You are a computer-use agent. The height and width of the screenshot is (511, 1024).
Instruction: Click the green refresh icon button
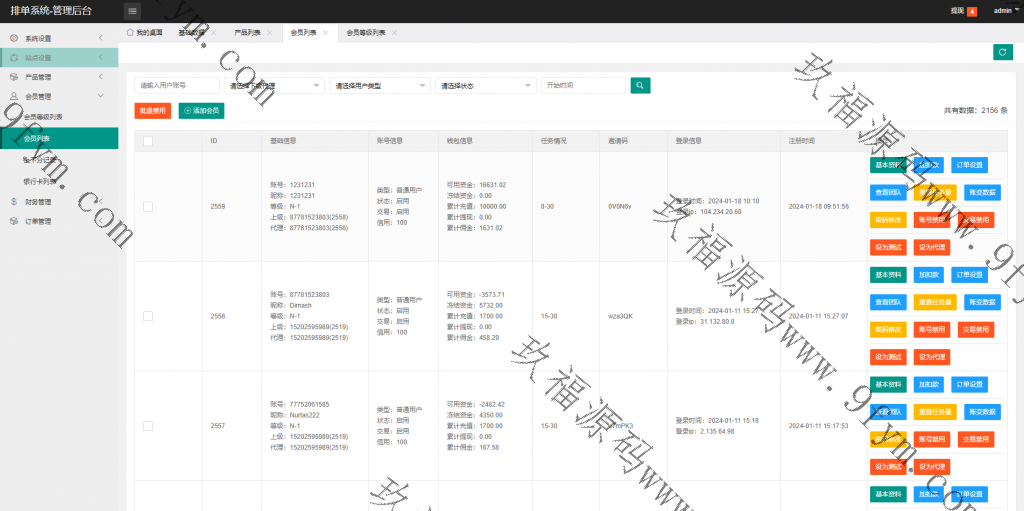[x=1002, y=52]
